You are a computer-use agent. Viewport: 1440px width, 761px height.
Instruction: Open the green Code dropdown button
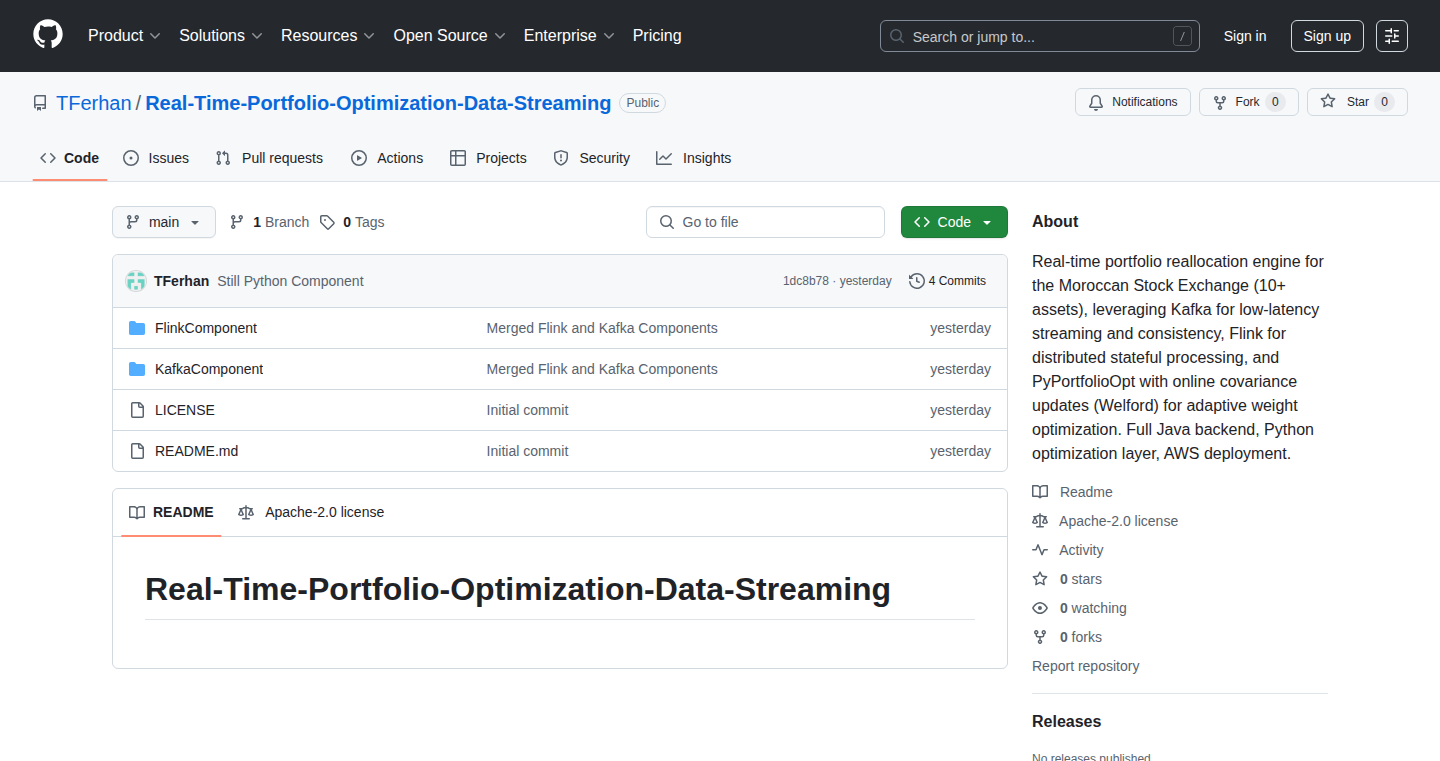click(x=954, y=222)
